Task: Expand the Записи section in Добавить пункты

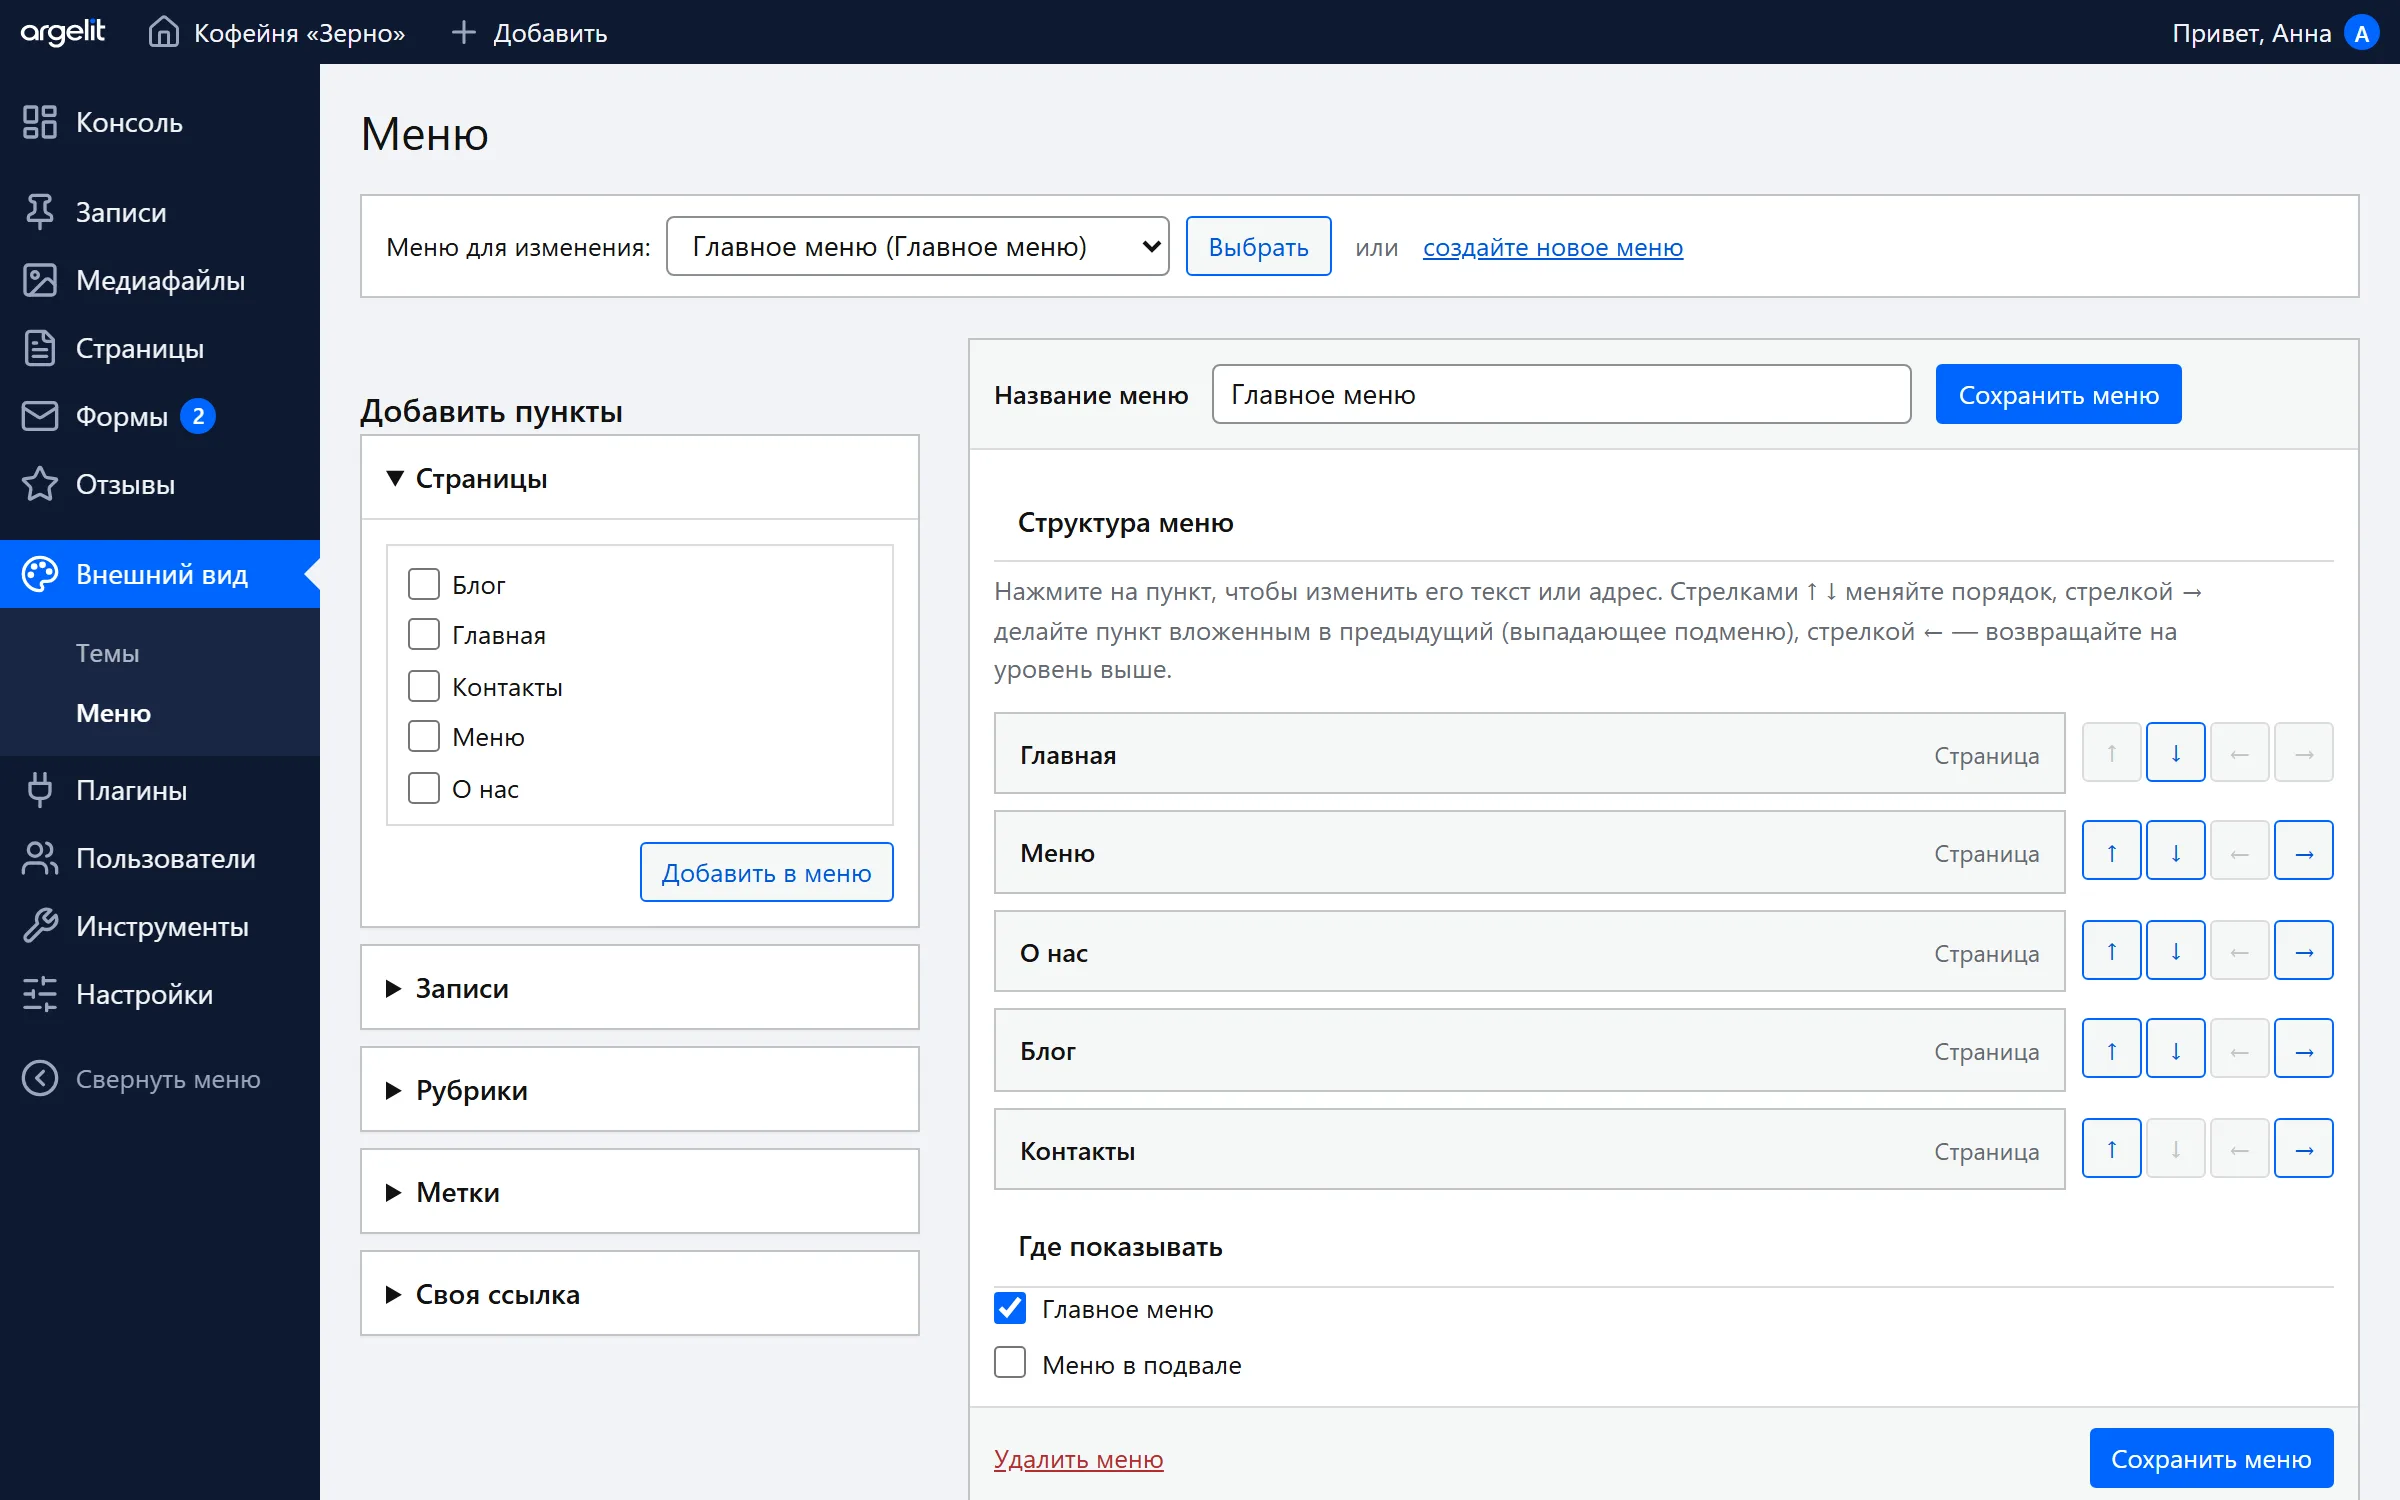Action: tap(640, 988)
